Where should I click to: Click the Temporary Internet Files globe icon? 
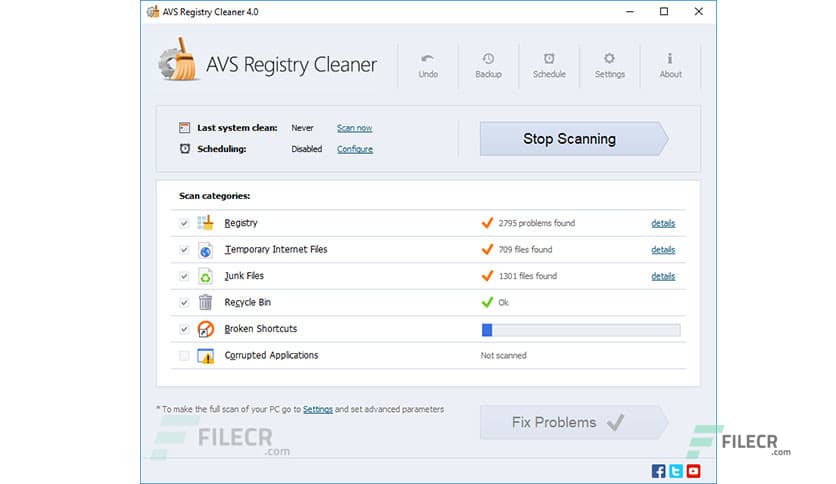pyautogui.click(x=206, y=249)
